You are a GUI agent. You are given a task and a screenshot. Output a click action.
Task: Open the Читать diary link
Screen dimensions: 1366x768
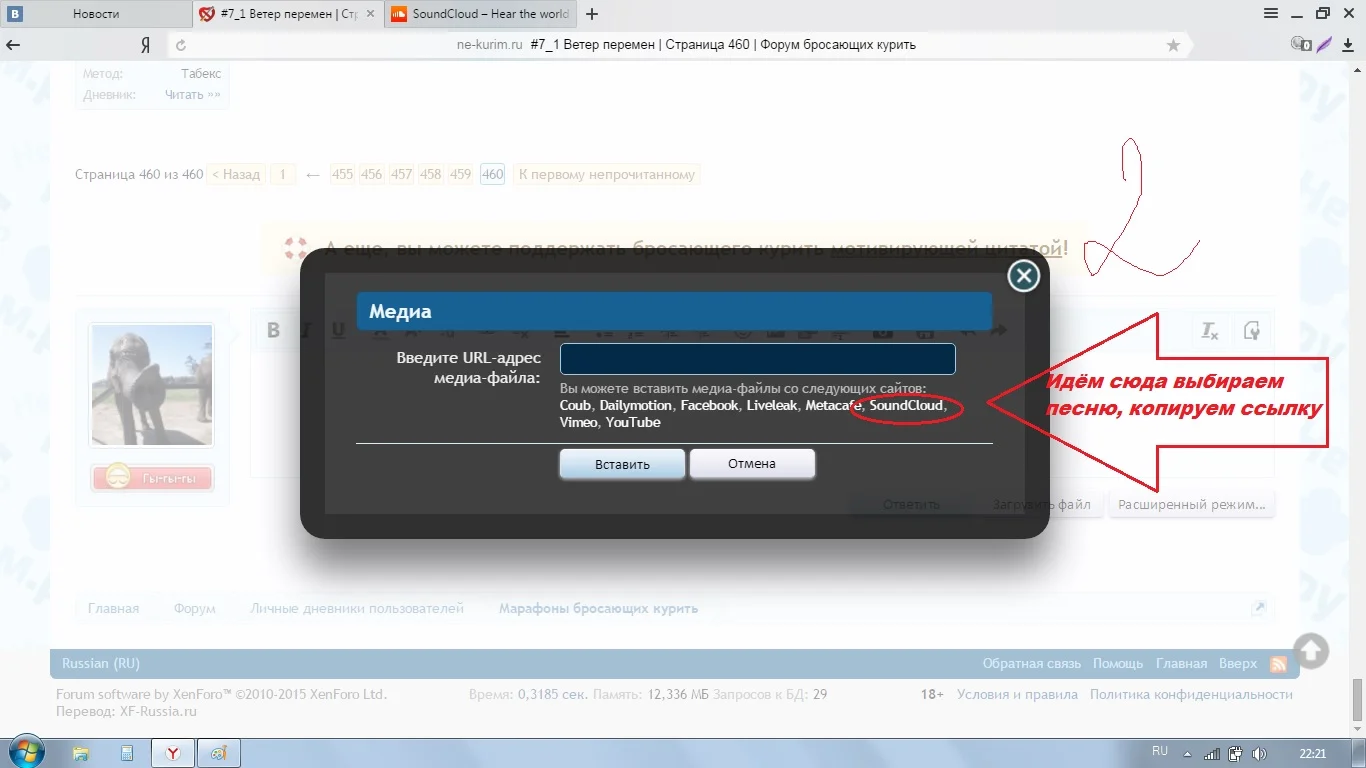[x=192, y=95]
